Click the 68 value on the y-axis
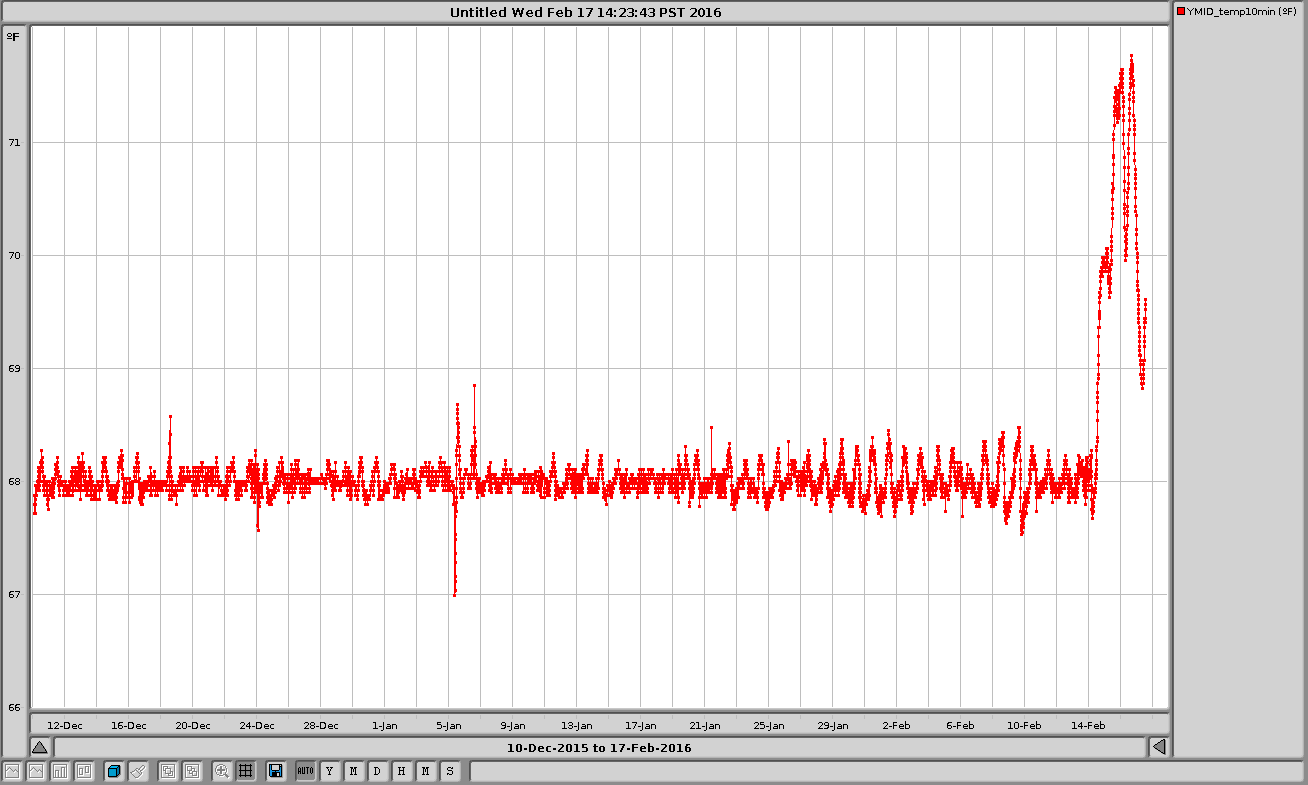 tap(14, 481)
